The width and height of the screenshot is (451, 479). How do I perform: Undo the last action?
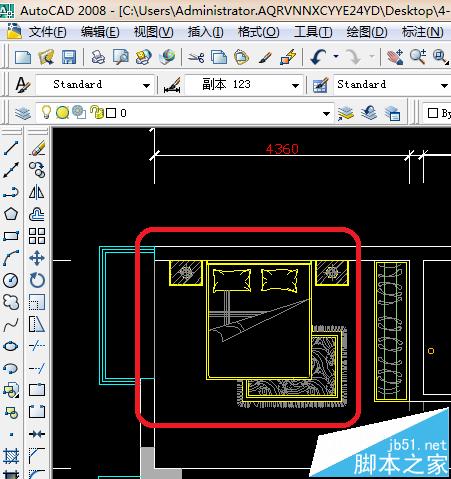tap(318, 57)
